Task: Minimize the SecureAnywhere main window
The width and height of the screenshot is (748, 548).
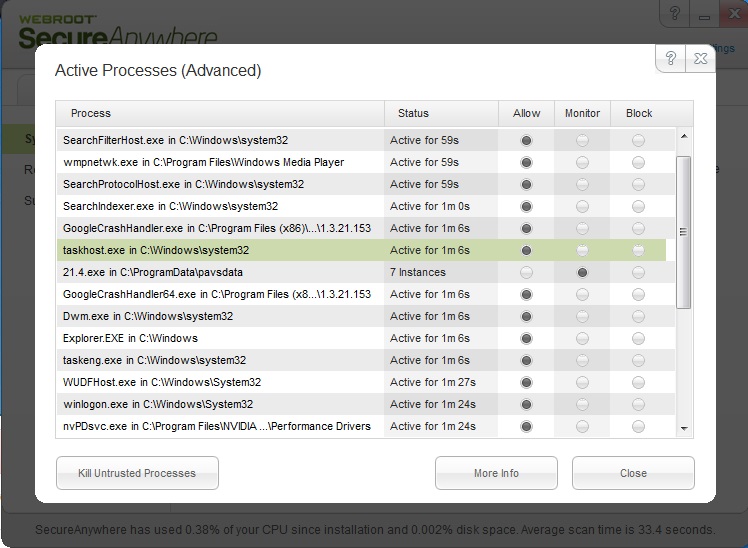Action: tap(704, 14)
